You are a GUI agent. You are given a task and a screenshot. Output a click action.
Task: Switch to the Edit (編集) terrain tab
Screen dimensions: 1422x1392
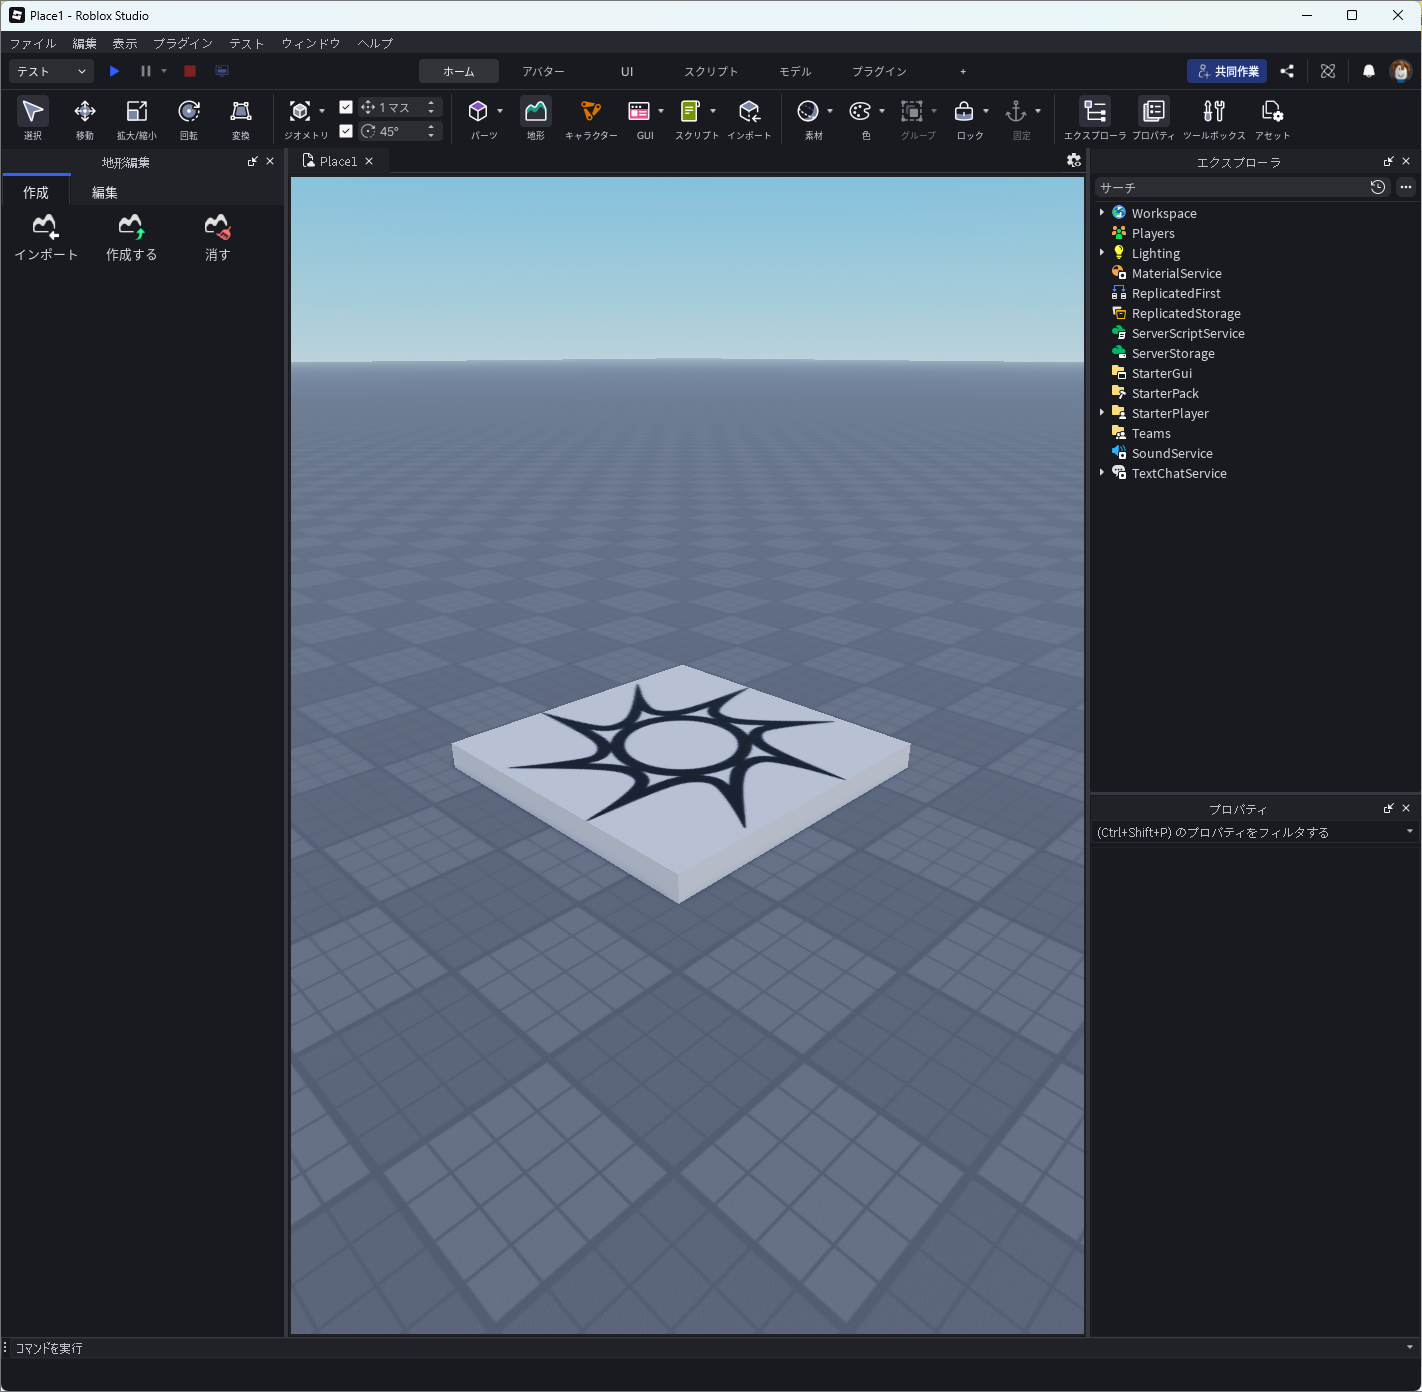pyautogui.click(x=105, y=192)
